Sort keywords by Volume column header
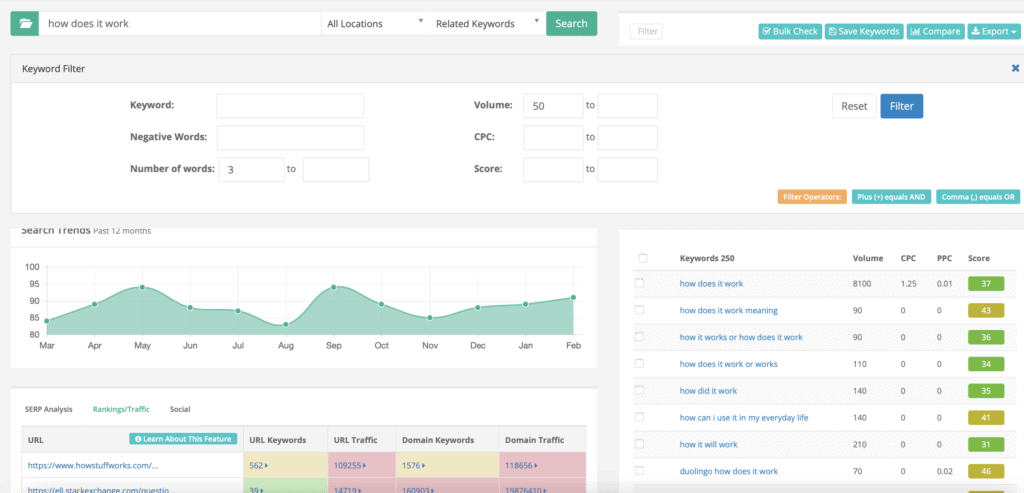 point(867,259)
